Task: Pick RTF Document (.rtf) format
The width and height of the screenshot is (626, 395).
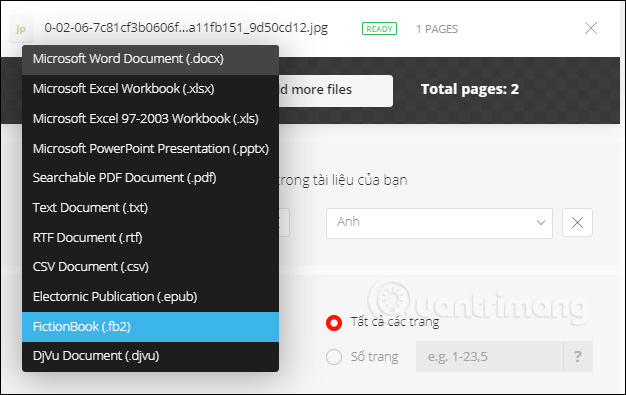Action: [150, 238]
